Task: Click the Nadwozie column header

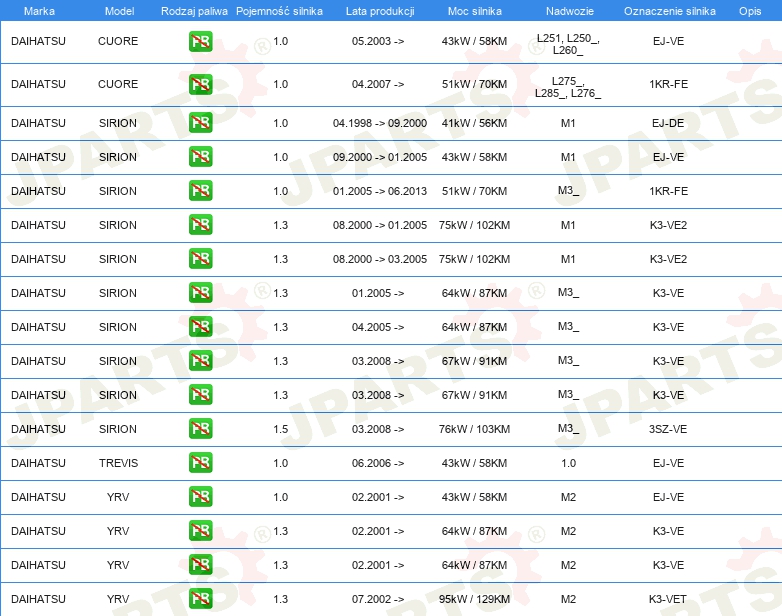Action: click(570, 11)
